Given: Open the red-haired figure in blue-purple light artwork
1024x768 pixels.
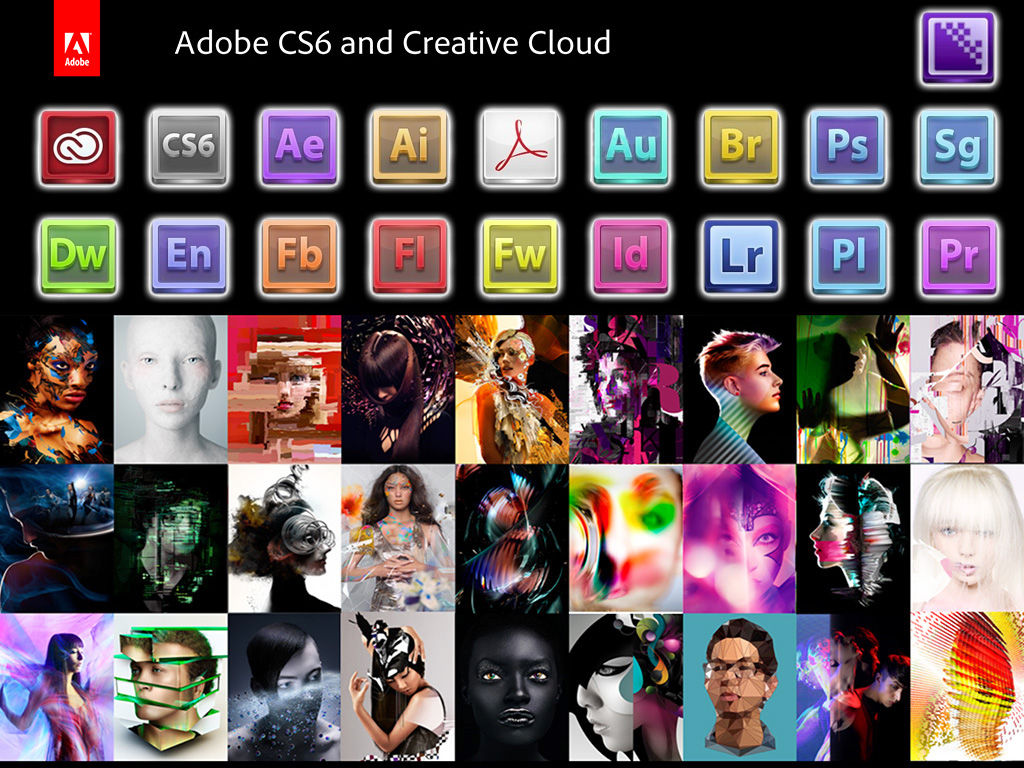Looking at the screenshot, I should (x=853, y=687).
